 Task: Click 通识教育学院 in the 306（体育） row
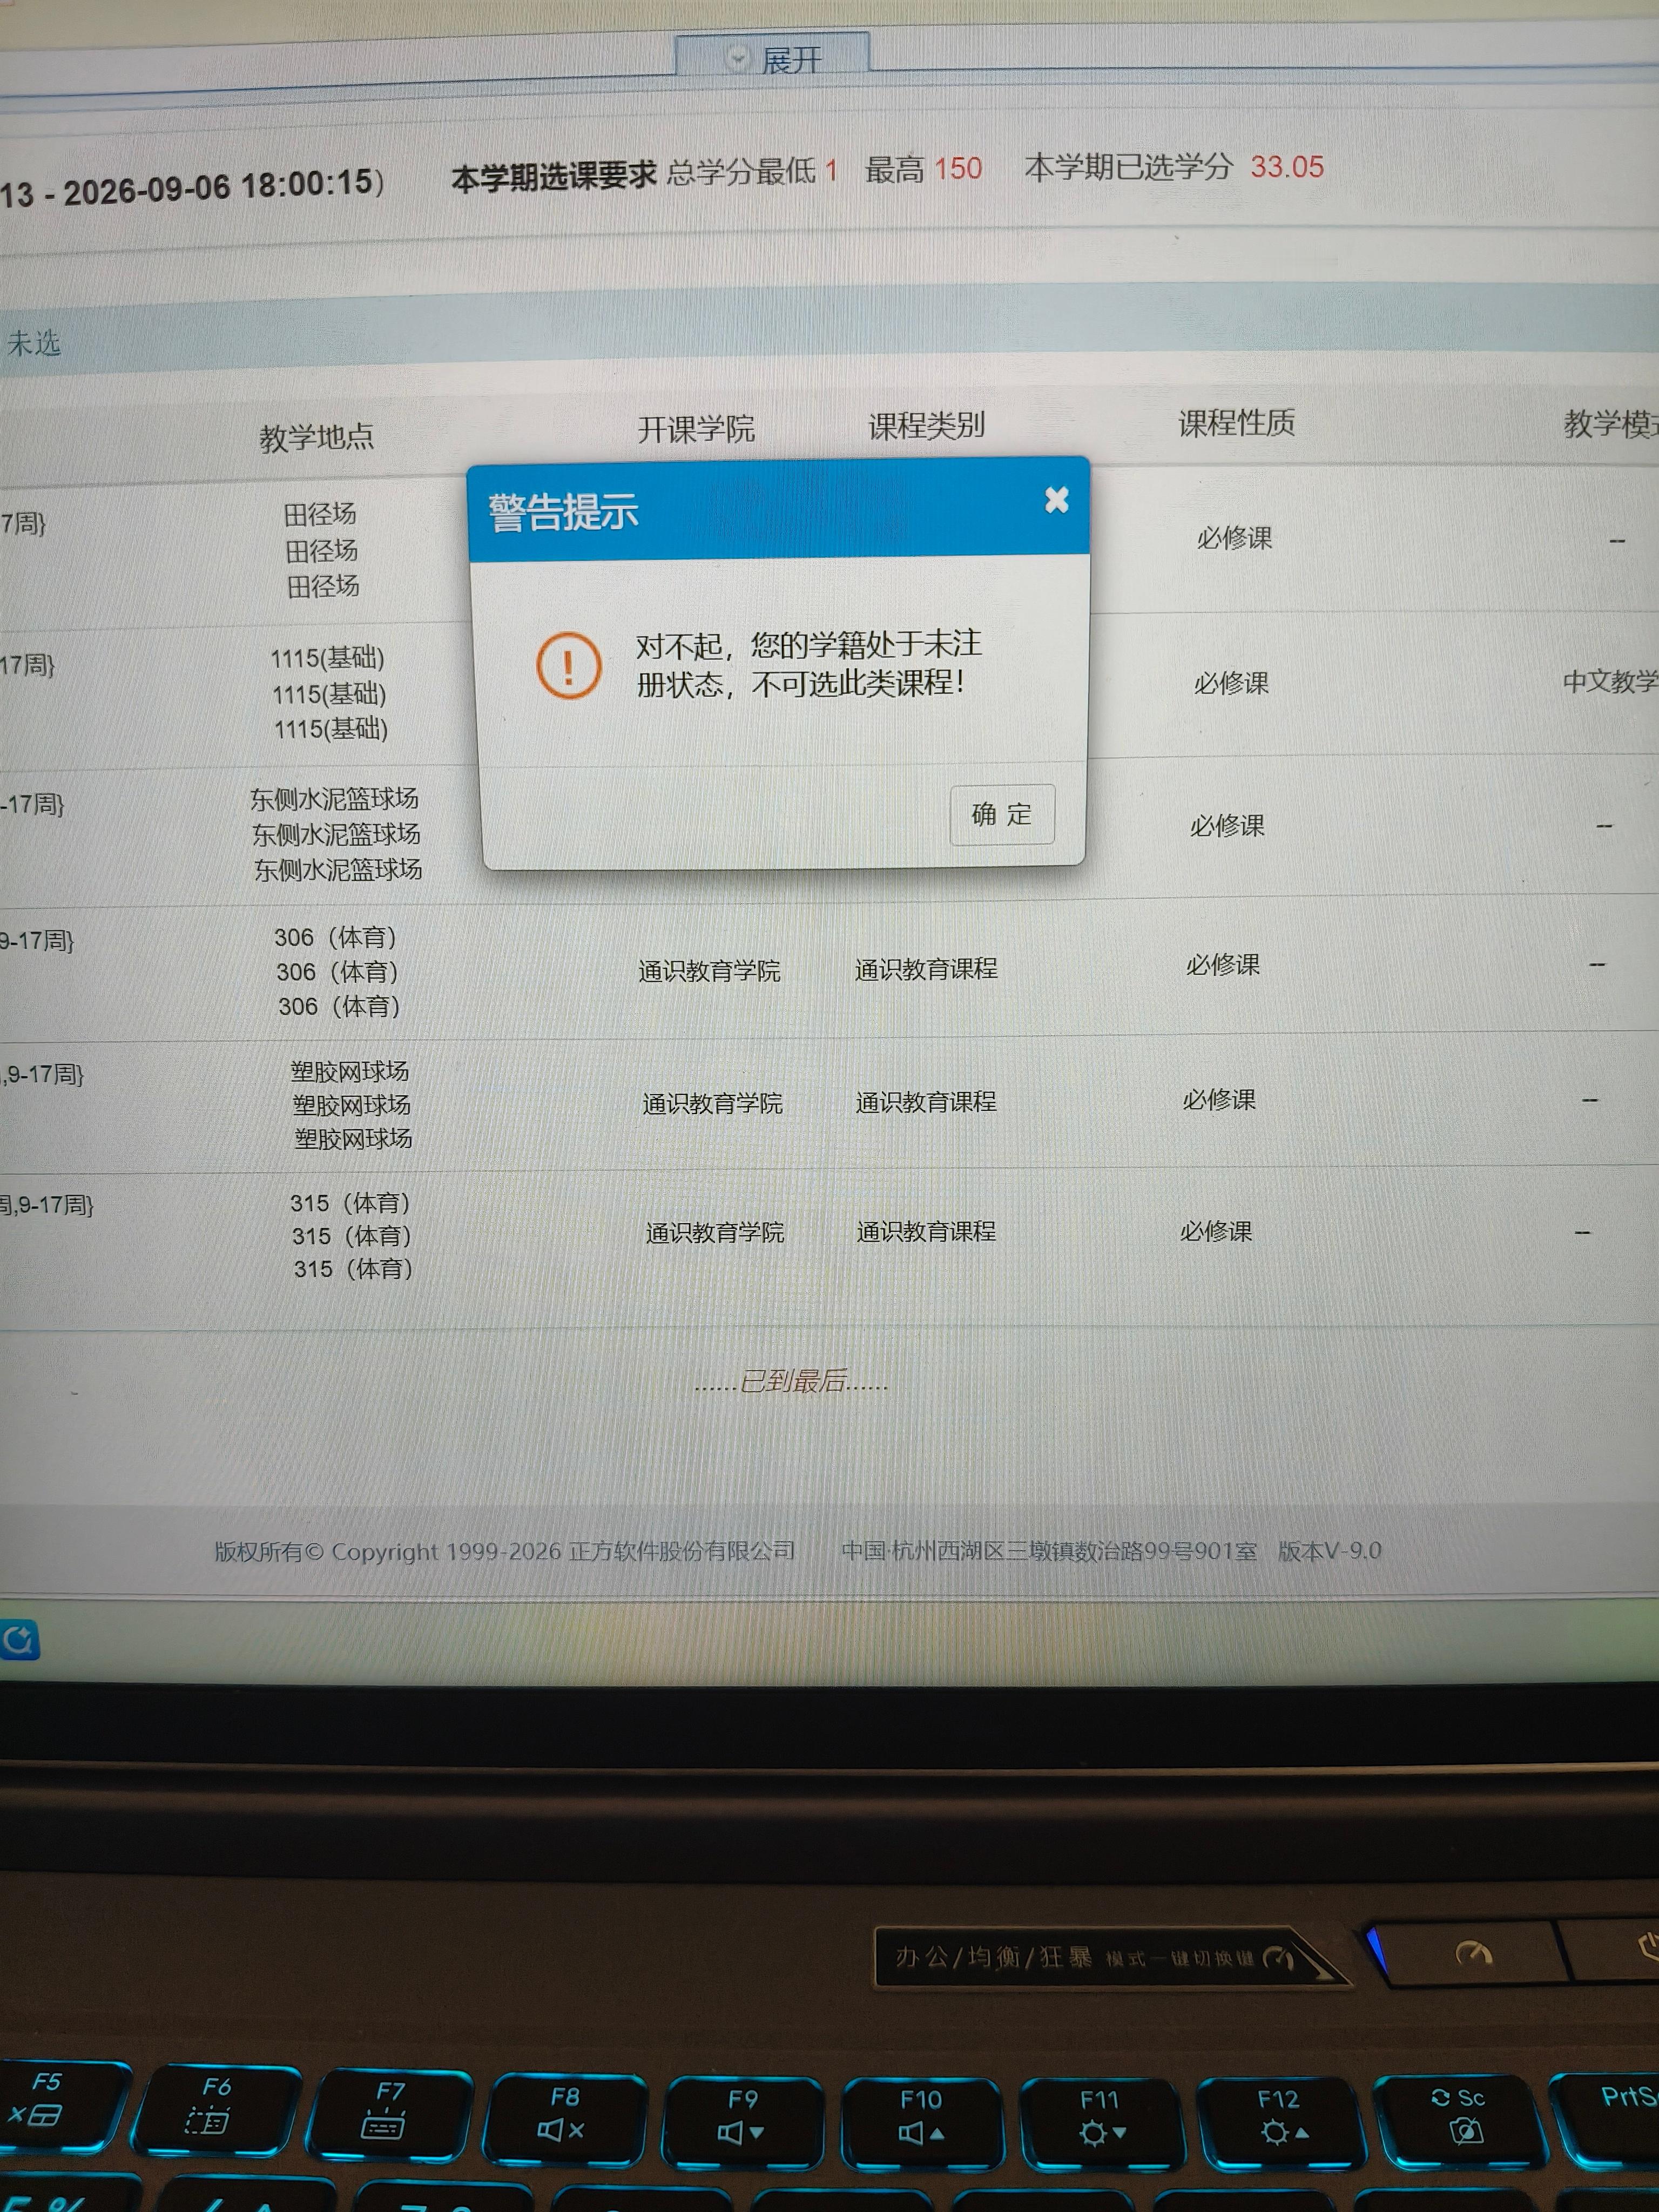pos(709,971)
